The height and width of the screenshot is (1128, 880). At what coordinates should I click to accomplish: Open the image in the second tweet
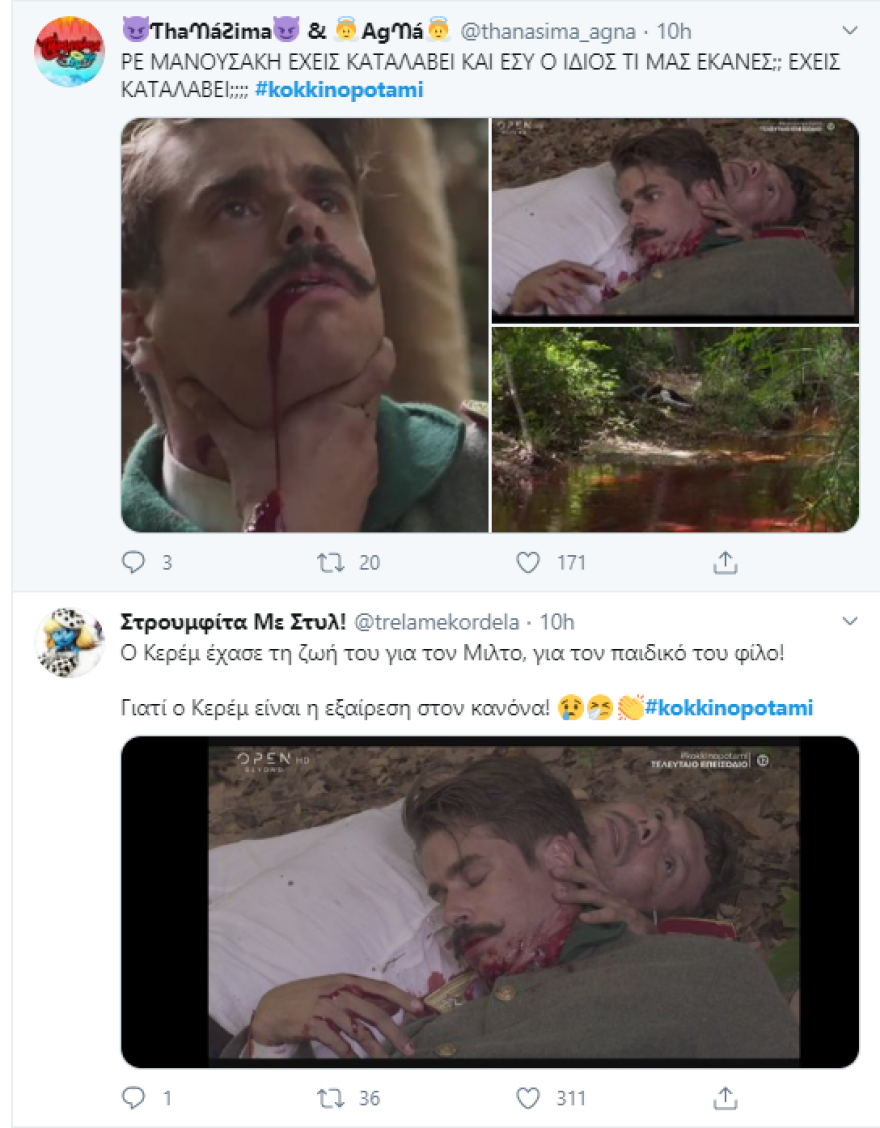tap(490, 902)
